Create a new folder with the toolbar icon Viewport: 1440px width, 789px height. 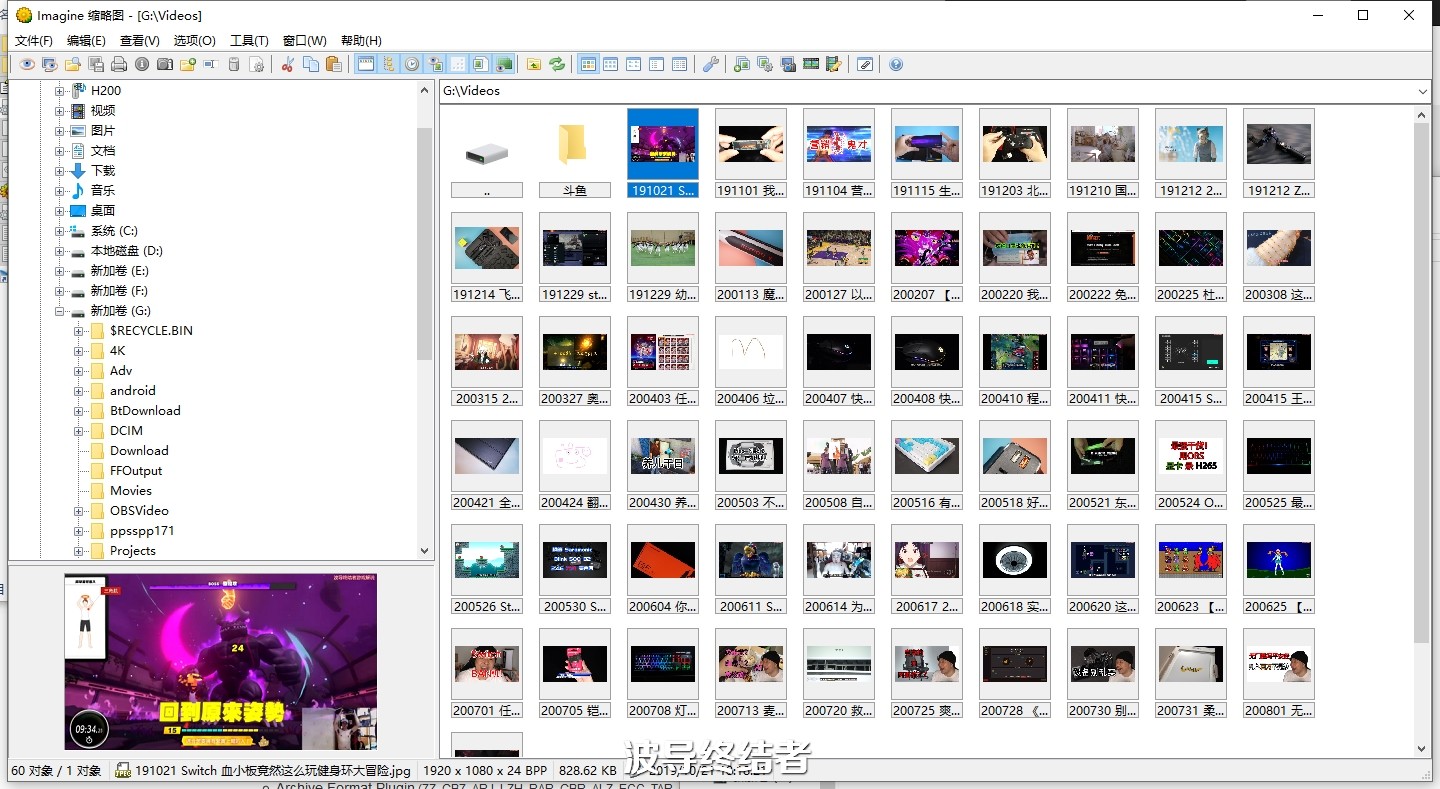point(188,64)
